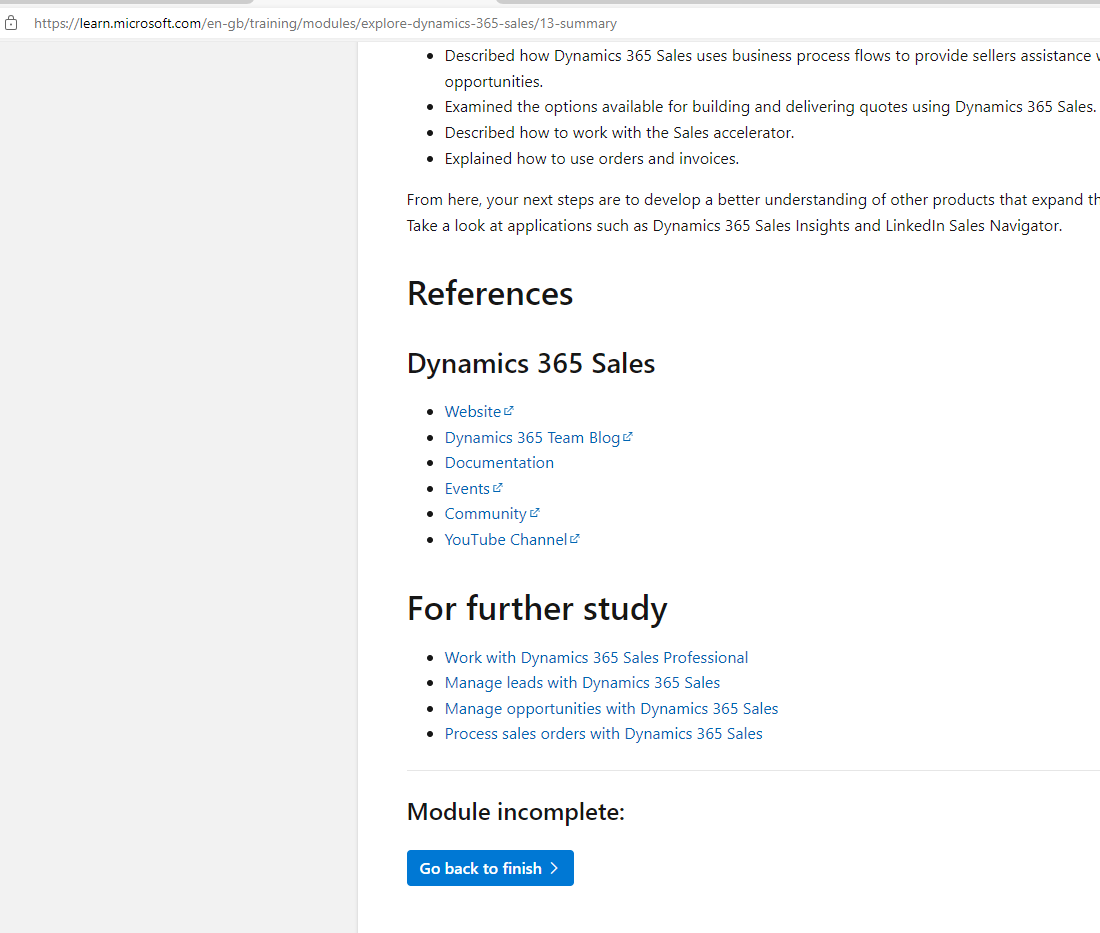The image size is (1100, 933).
Task: Open Manage opportunities with Dynamics 365 Sales
Action: pos(612,709)
